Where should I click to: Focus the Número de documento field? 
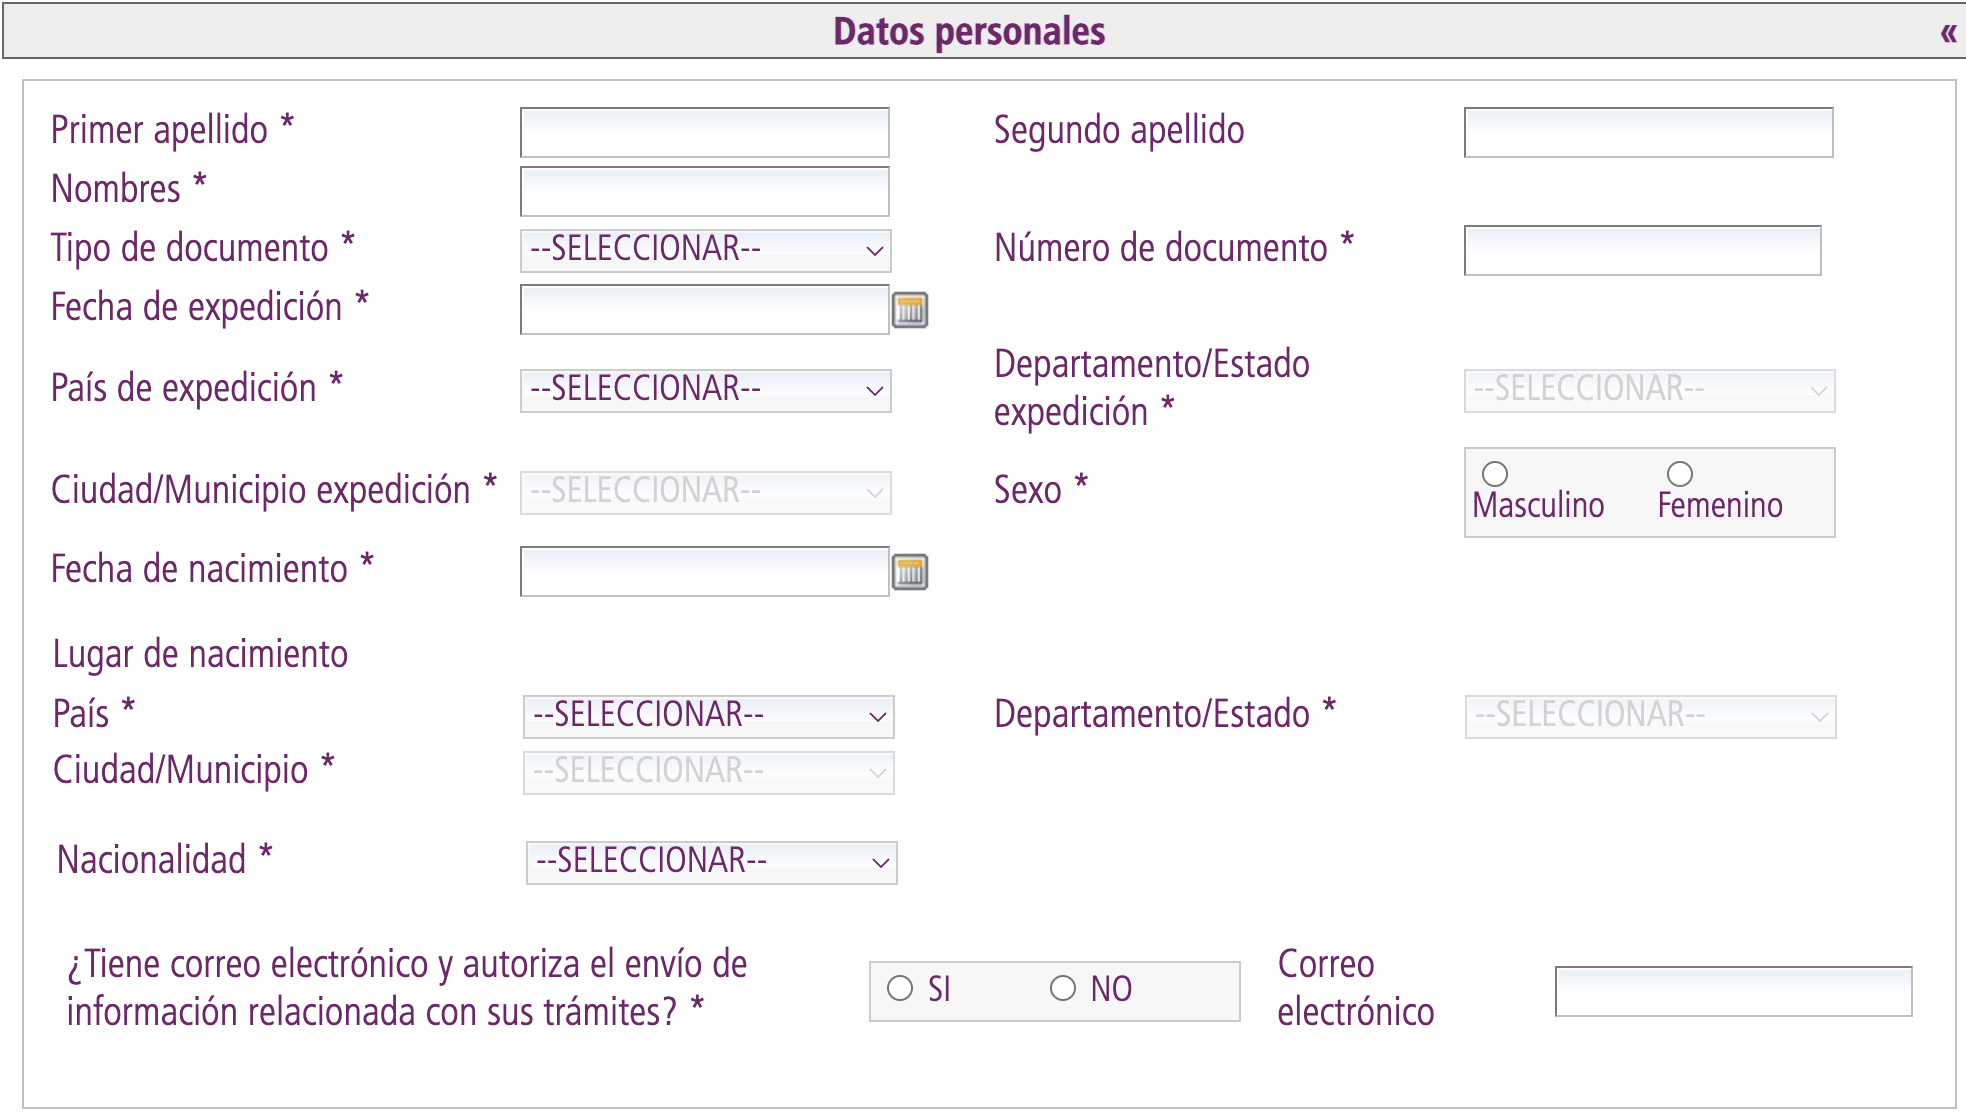[1642, 250]
